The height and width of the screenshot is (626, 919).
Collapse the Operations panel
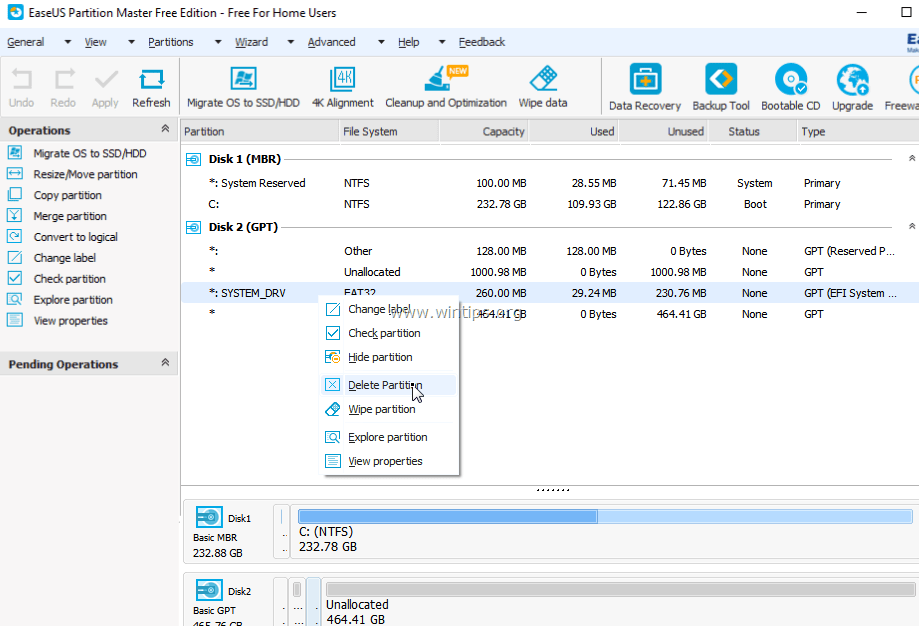coord(165,128)
